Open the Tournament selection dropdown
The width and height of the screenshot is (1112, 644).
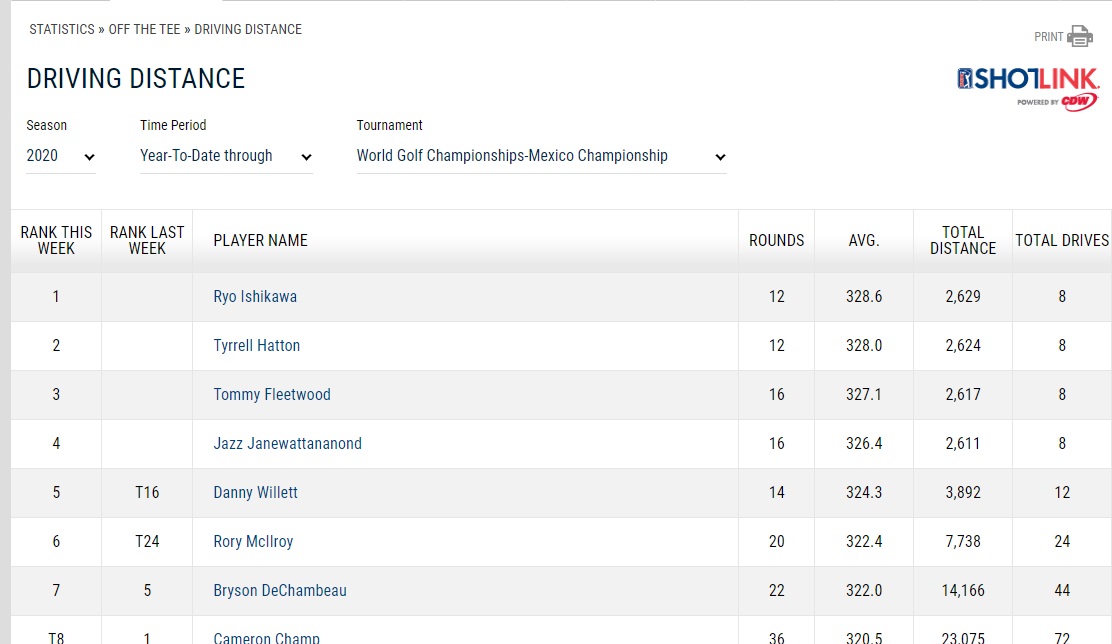(541, 156)
